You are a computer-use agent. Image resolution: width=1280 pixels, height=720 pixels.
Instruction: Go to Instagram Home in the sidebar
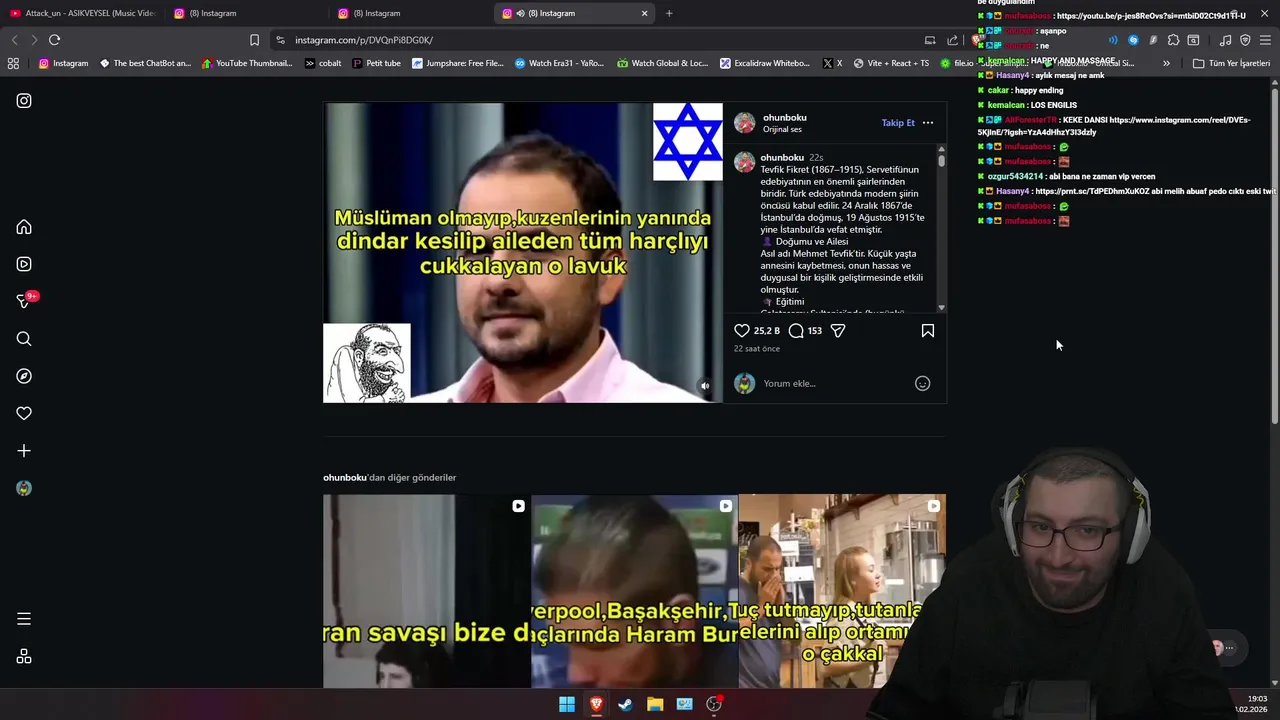pyautogui.click(x=24, y=227)
